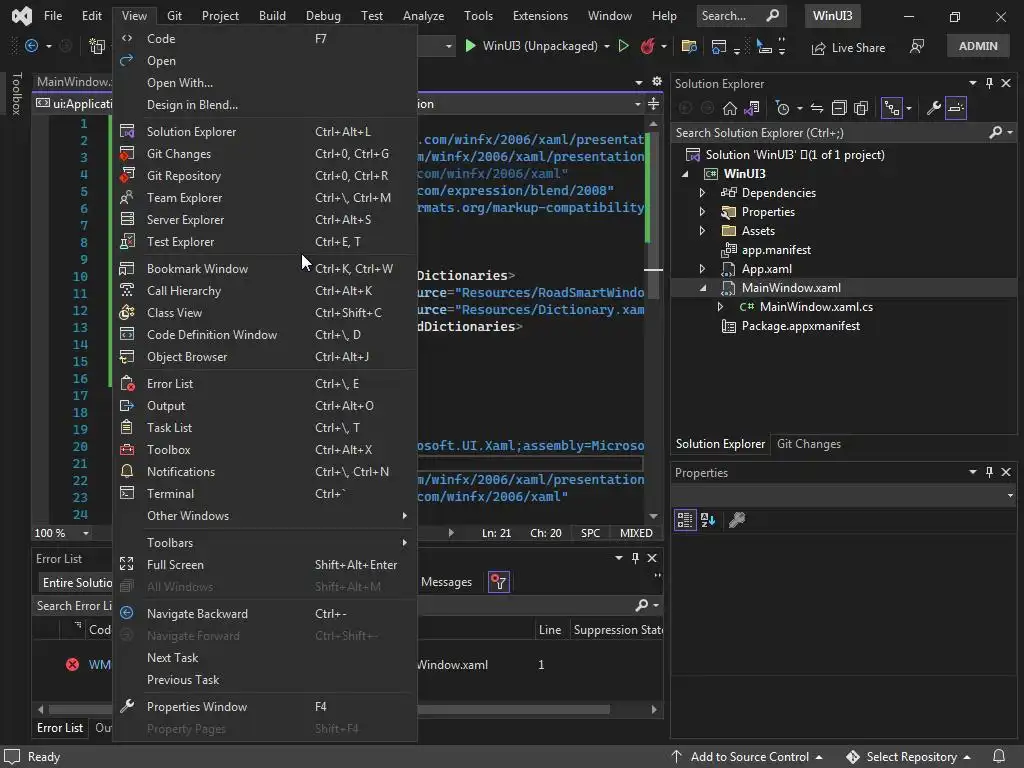
Task: Choose Toolbox in the View menu
Action: [x=265, y=450]
